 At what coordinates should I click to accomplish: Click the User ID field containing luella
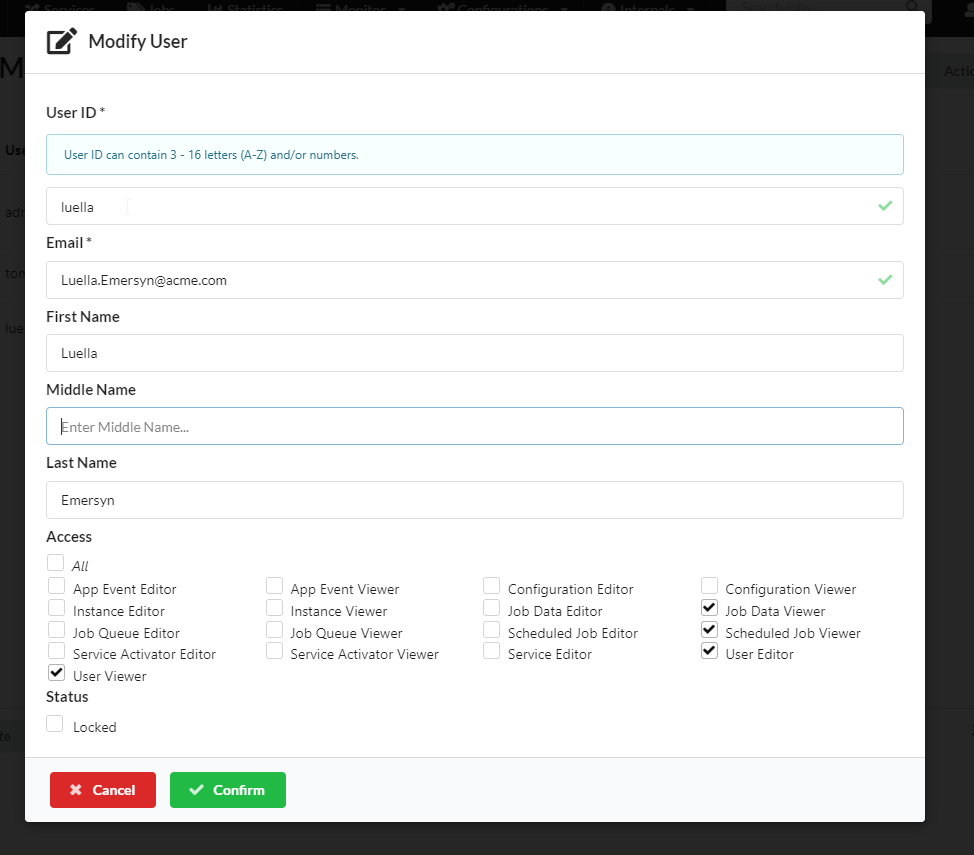[460, 206]
